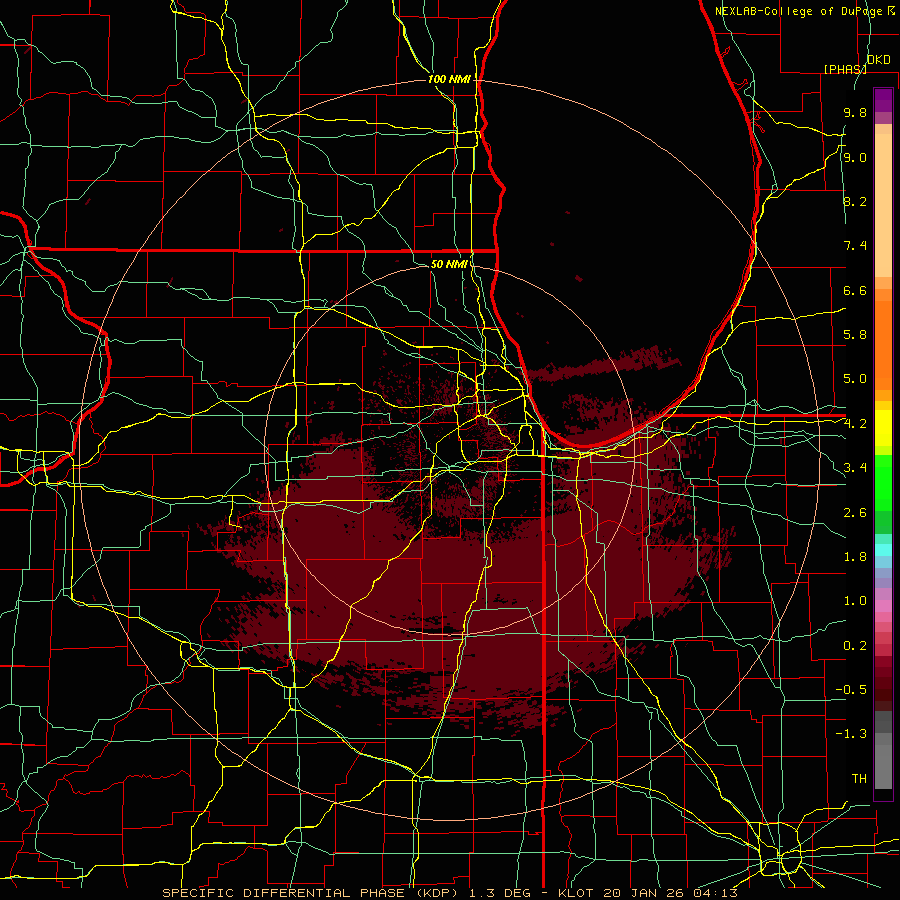Pick the yellow legend color band
Image resolution: width=900 pixels, height=900 pixels.
tap(883, 428)
